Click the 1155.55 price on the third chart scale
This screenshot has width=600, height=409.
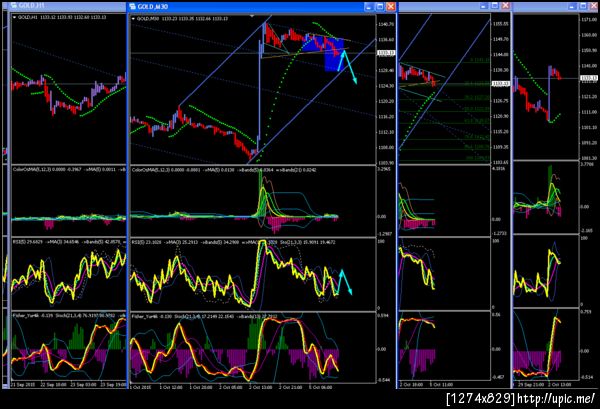501,24
